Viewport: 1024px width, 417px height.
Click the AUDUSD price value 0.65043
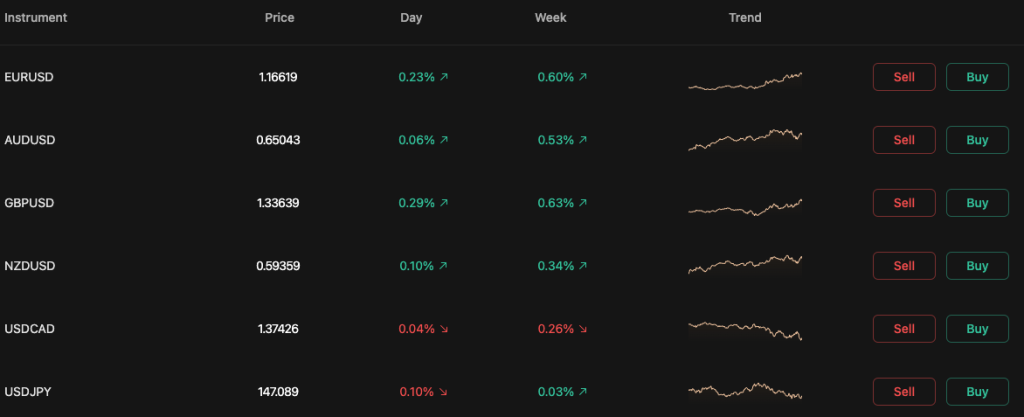278,140
